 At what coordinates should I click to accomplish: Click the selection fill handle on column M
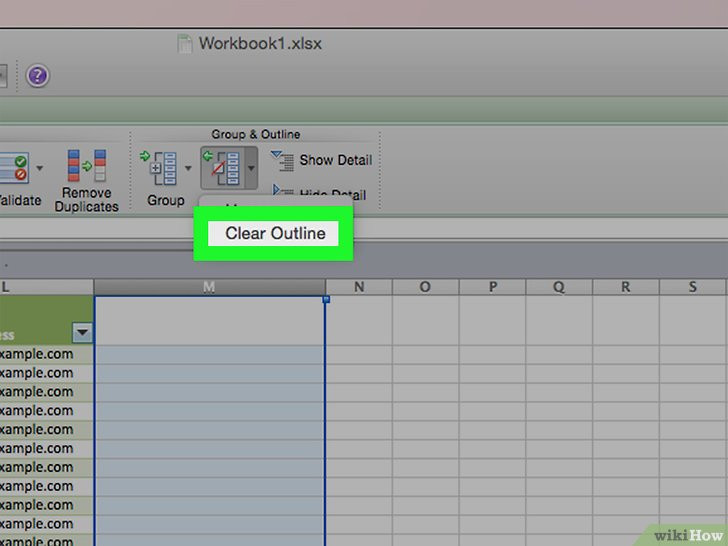pyautogui.click(x=326, y=299)
